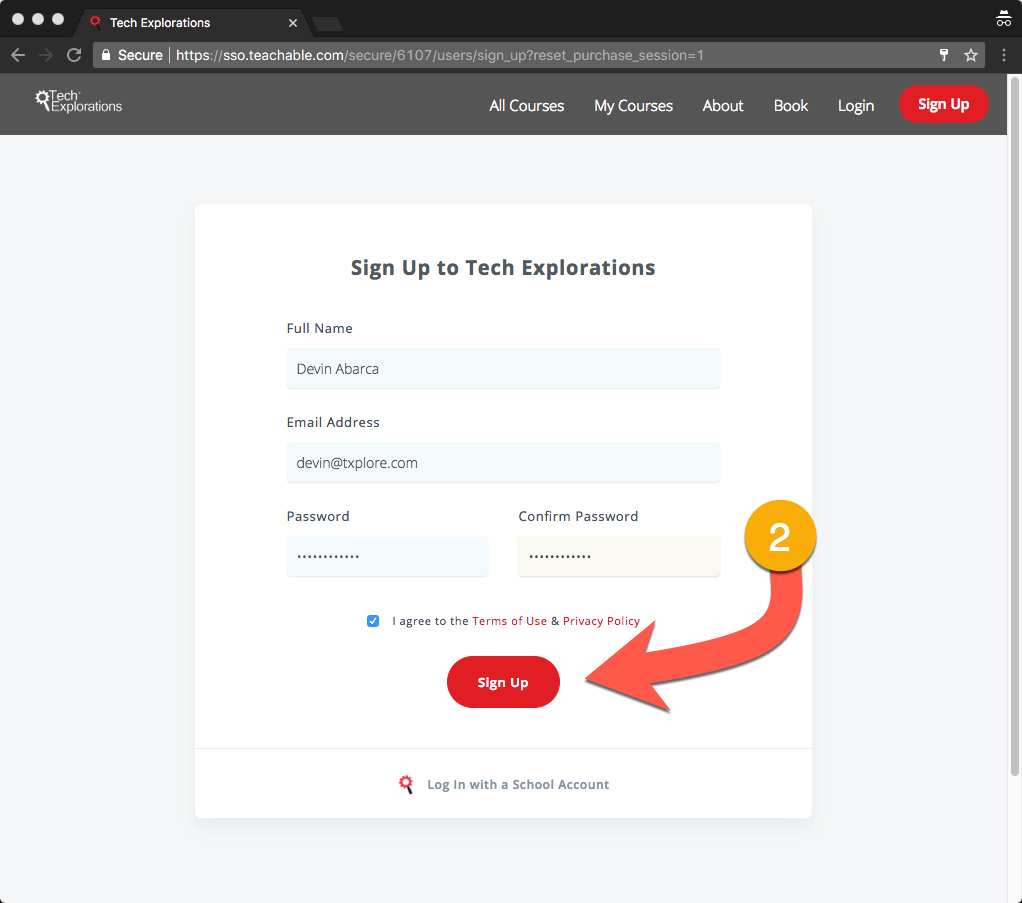
Task: Click the school account logo icon
Action: [x=405, y=784]
